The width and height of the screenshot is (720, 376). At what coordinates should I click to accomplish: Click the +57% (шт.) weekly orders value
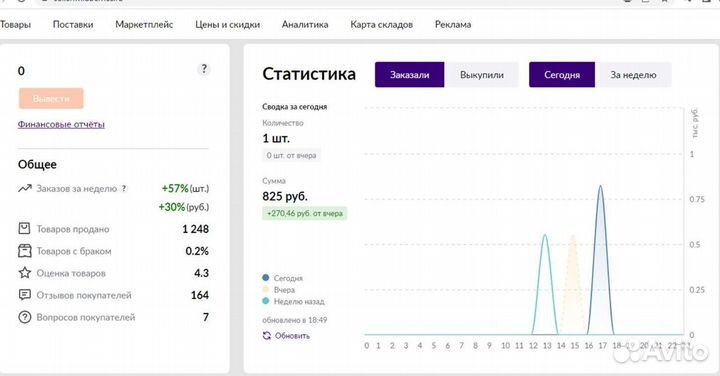[x=185, y=188]
